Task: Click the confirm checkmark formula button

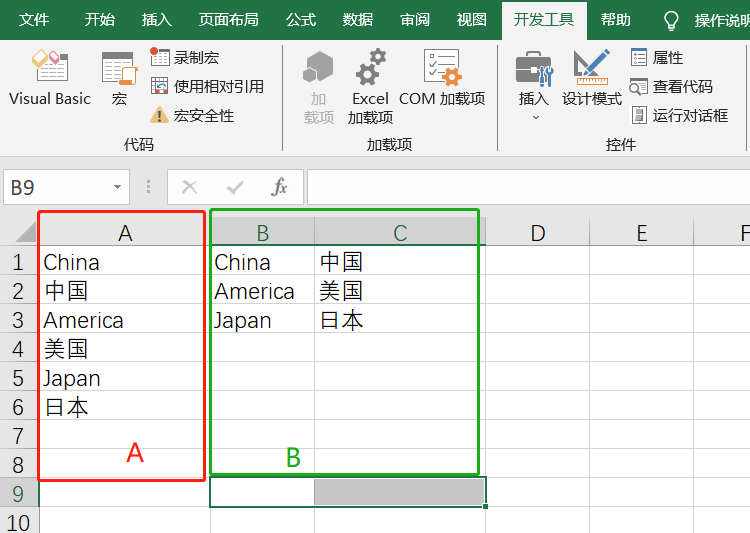Action: (234, 187)
